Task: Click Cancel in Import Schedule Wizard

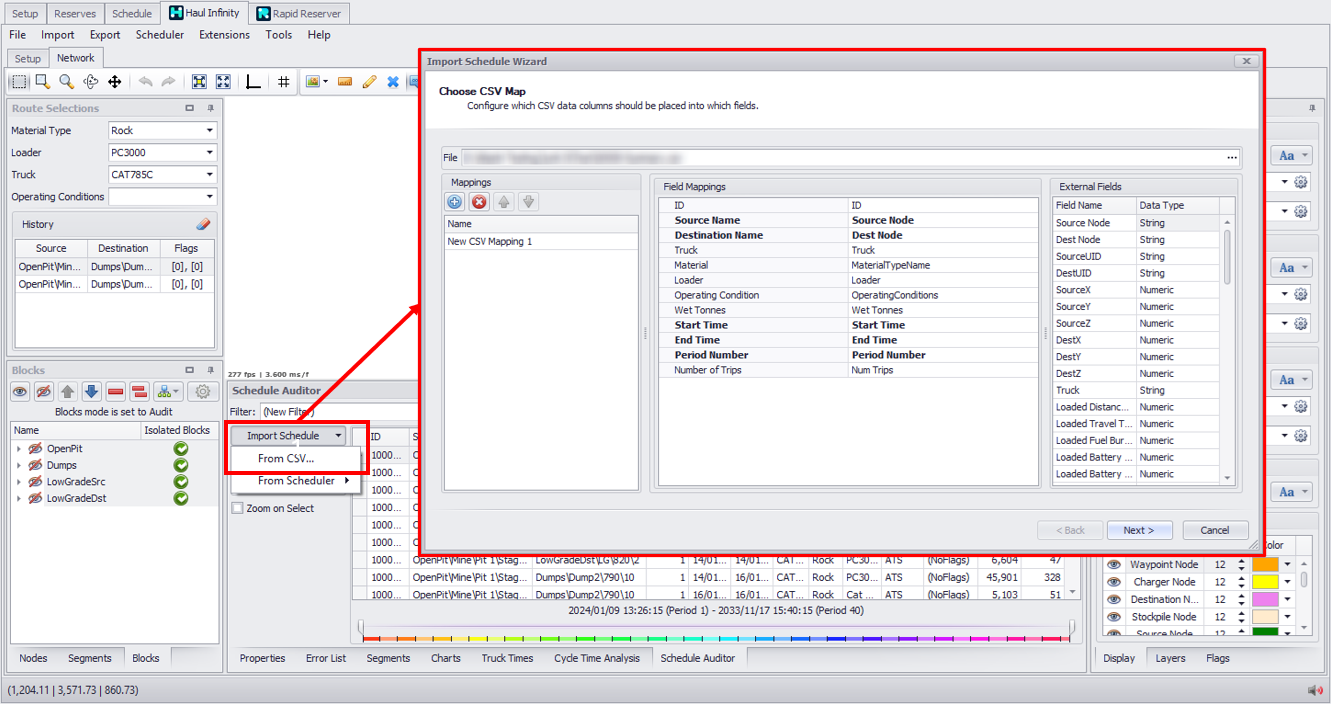Action: (x=1214, y=530)
